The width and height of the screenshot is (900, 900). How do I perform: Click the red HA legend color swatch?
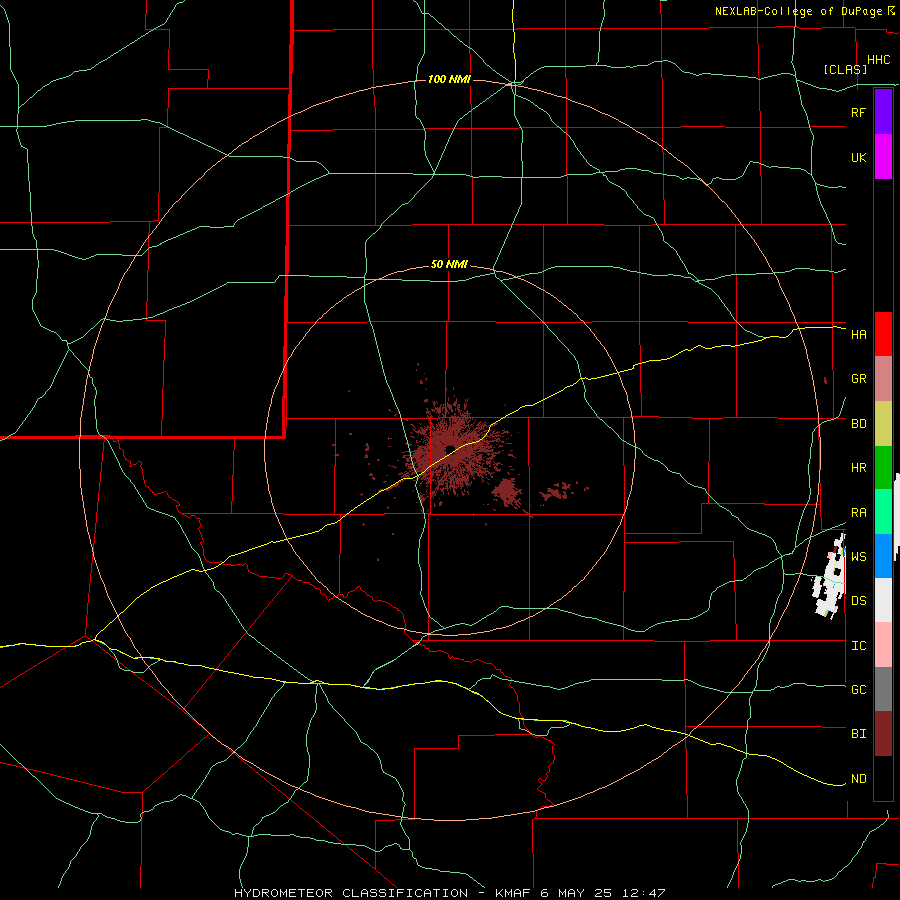pyautogui.click(x=883, y=334)
